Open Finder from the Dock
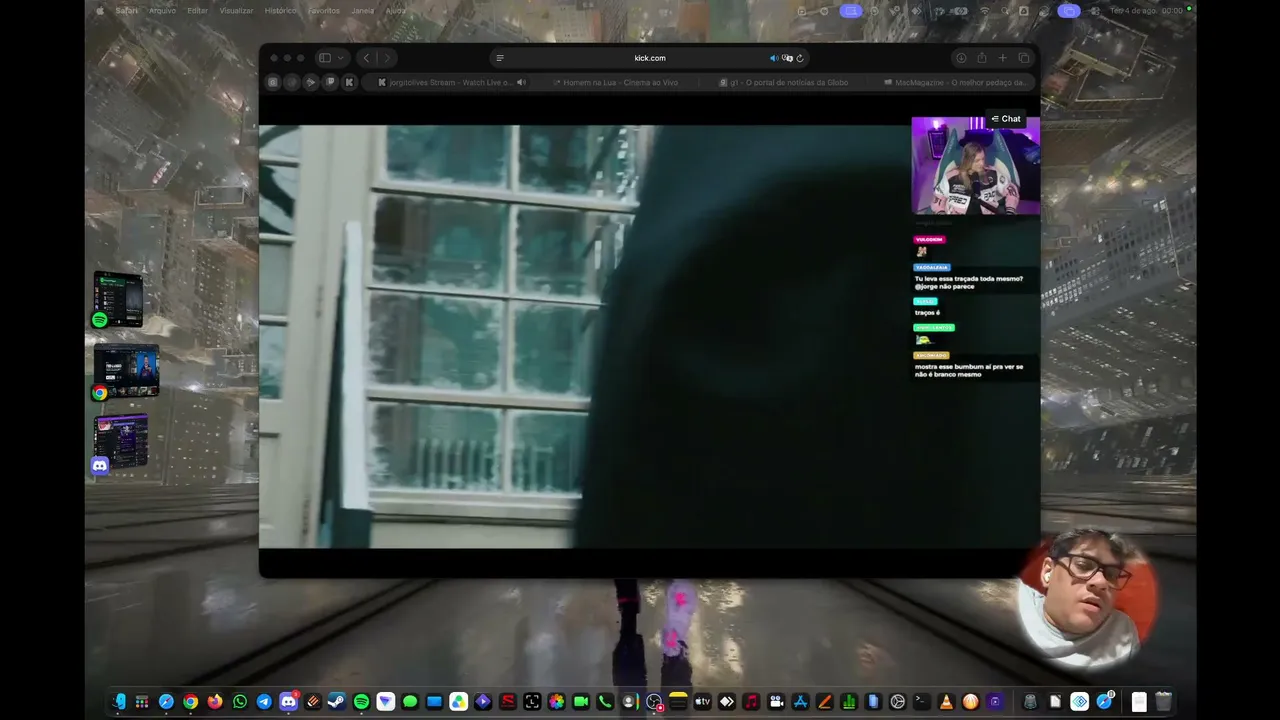1280x720 pixels. (119, 702)
